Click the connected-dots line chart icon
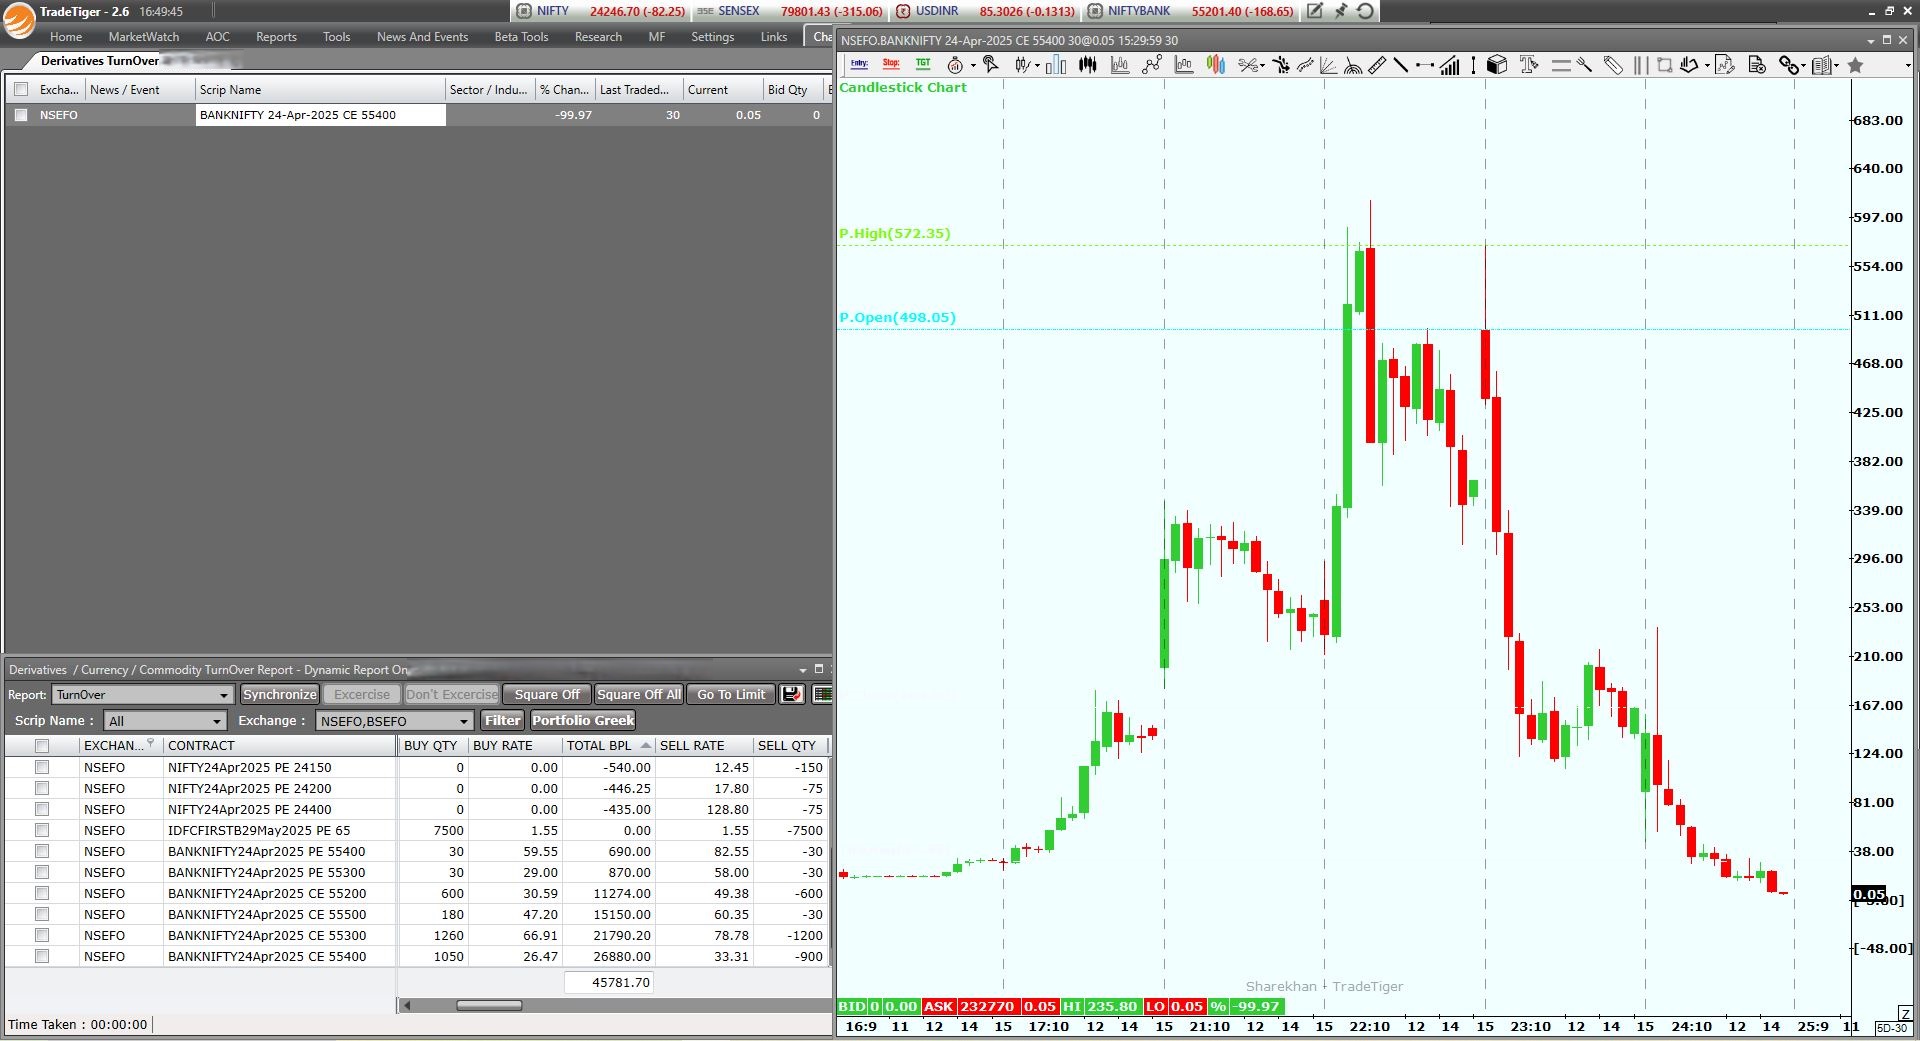 click(x=1152, y=65)
